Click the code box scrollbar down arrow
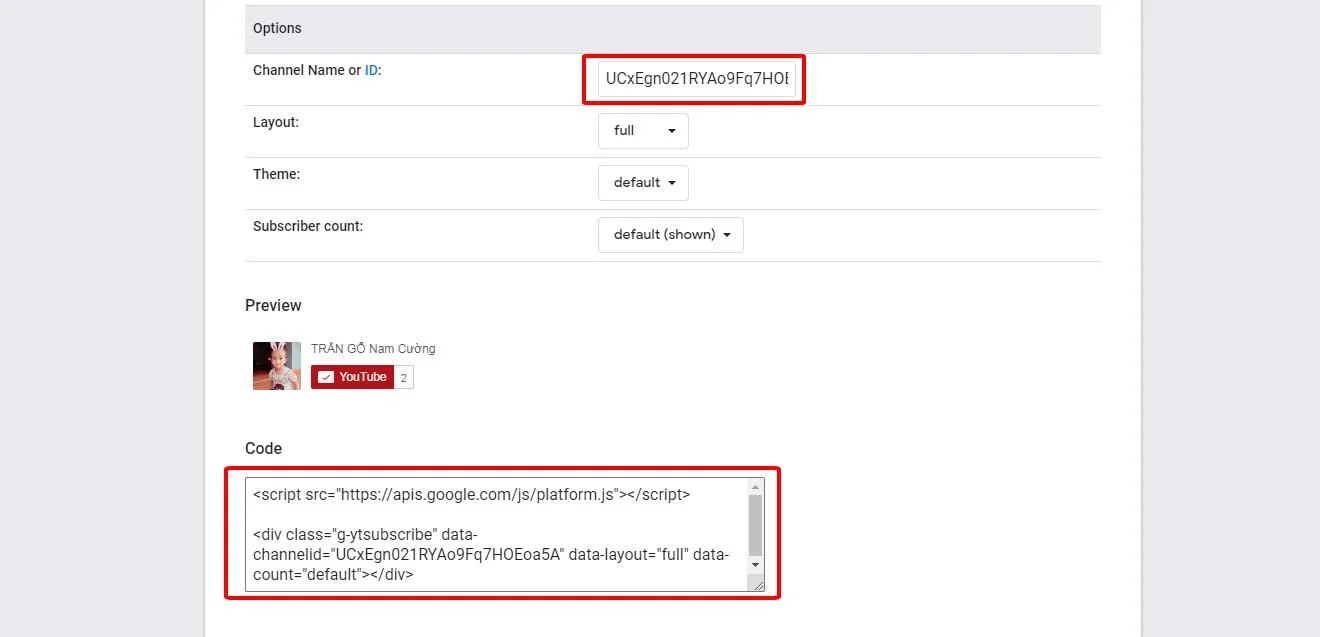The height and width of the screenshot is (637, 1320). [x=755, y=565]
